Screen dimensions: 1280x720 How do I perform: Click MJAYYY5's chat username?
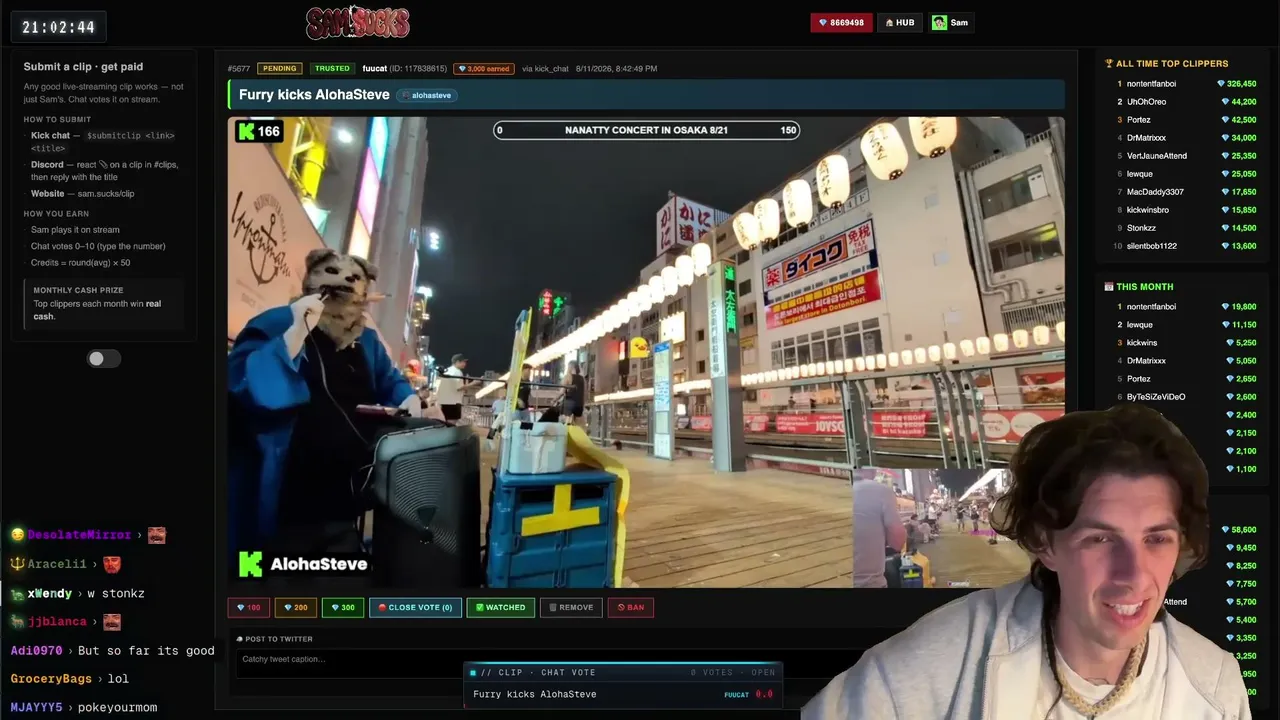click(x=37, y=707)
